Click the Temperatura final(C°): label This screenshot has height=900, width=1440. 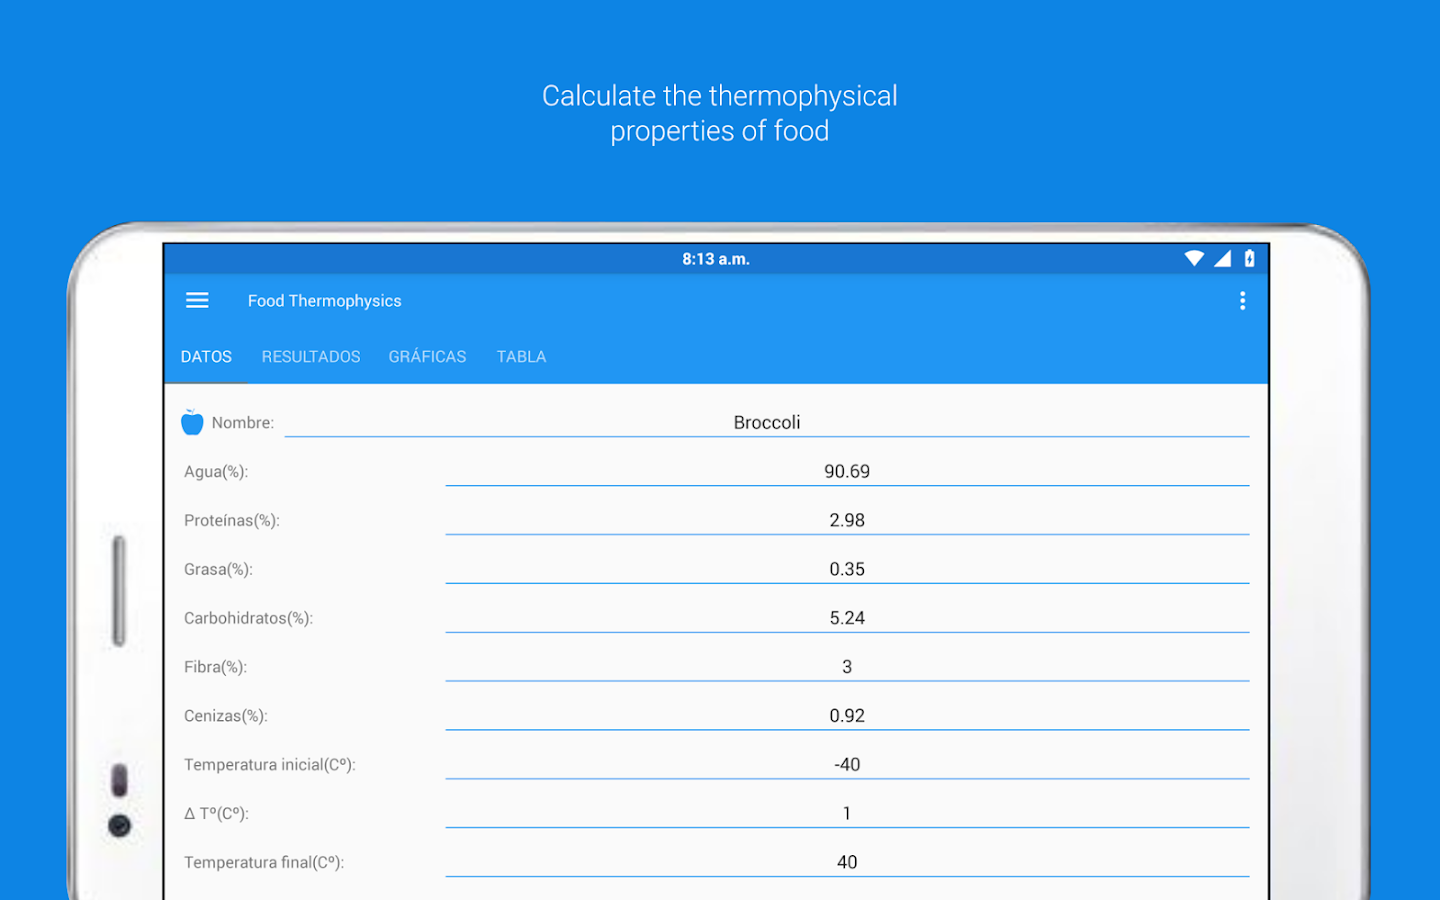coord(264,863)
